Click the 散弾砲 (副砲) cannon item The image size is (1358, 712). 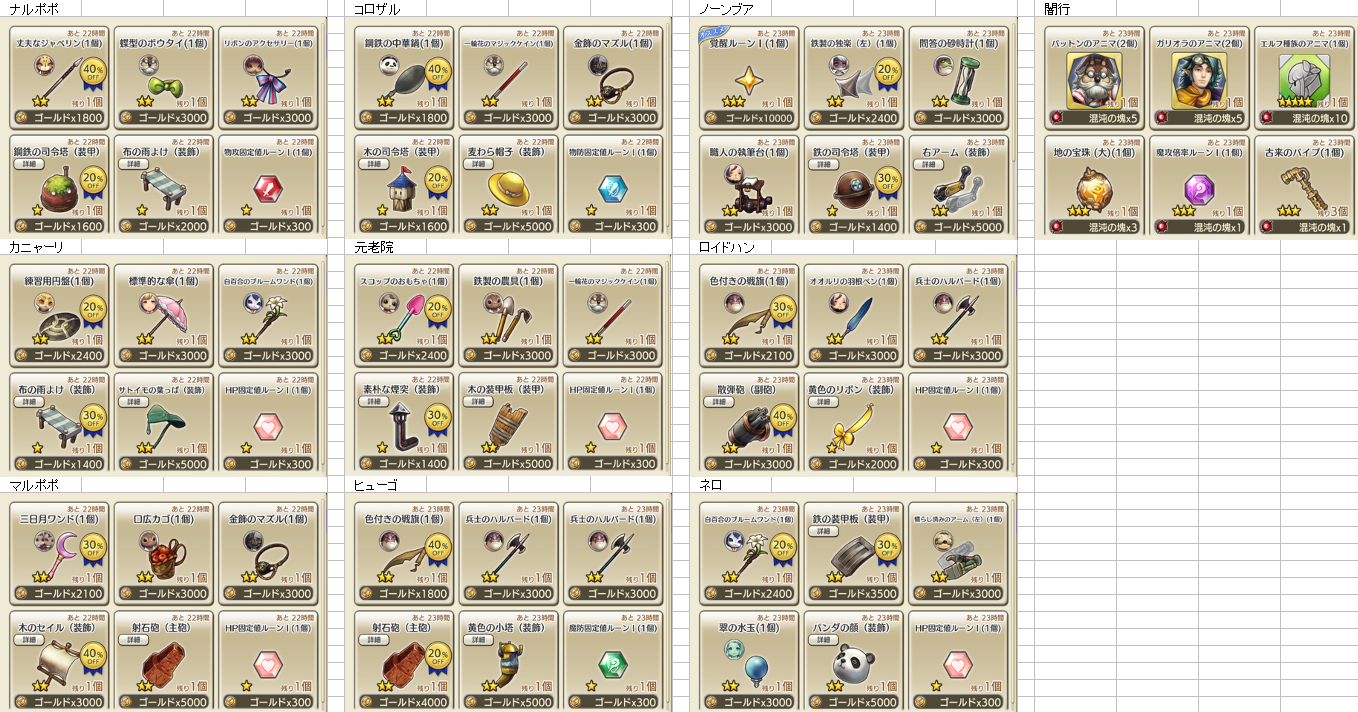(x=749, y=423)
